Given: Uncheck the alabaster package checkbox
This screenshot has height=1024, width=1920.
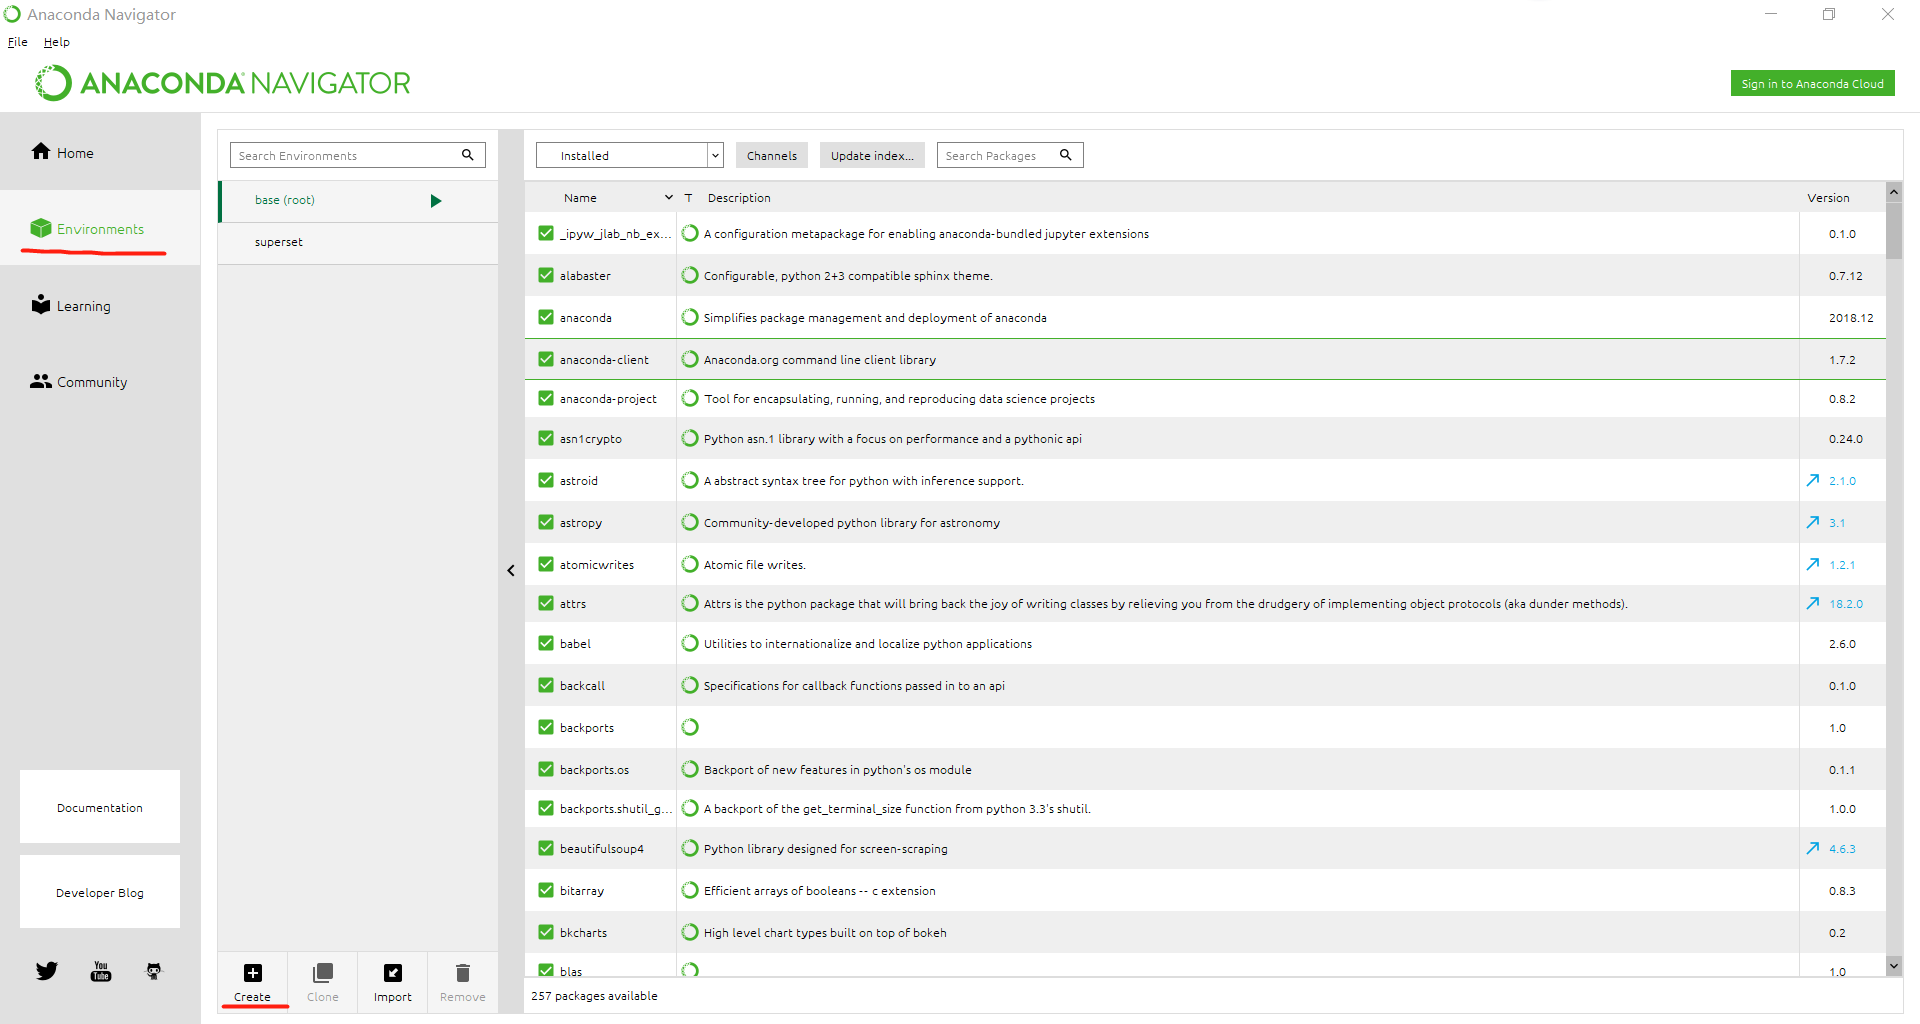Looking at the screenshot, I should pos(546,275).
